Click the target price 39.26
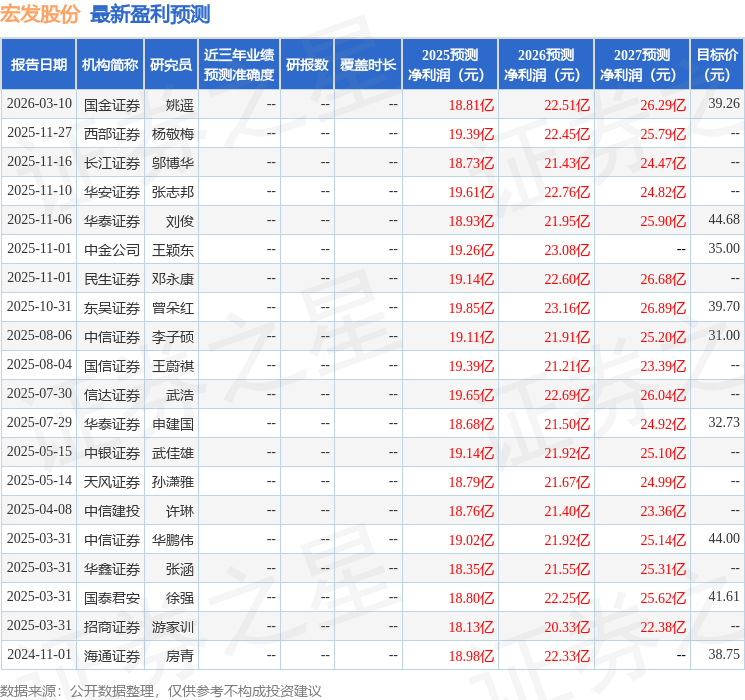 (724, 104)
